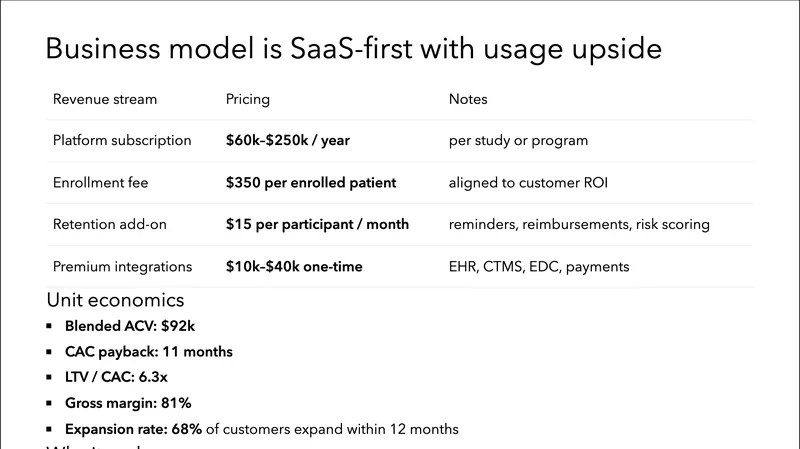Select the Gross margin: 81% bullet
The width and height of the screenshot is (800, 449).
coord(128,403)
